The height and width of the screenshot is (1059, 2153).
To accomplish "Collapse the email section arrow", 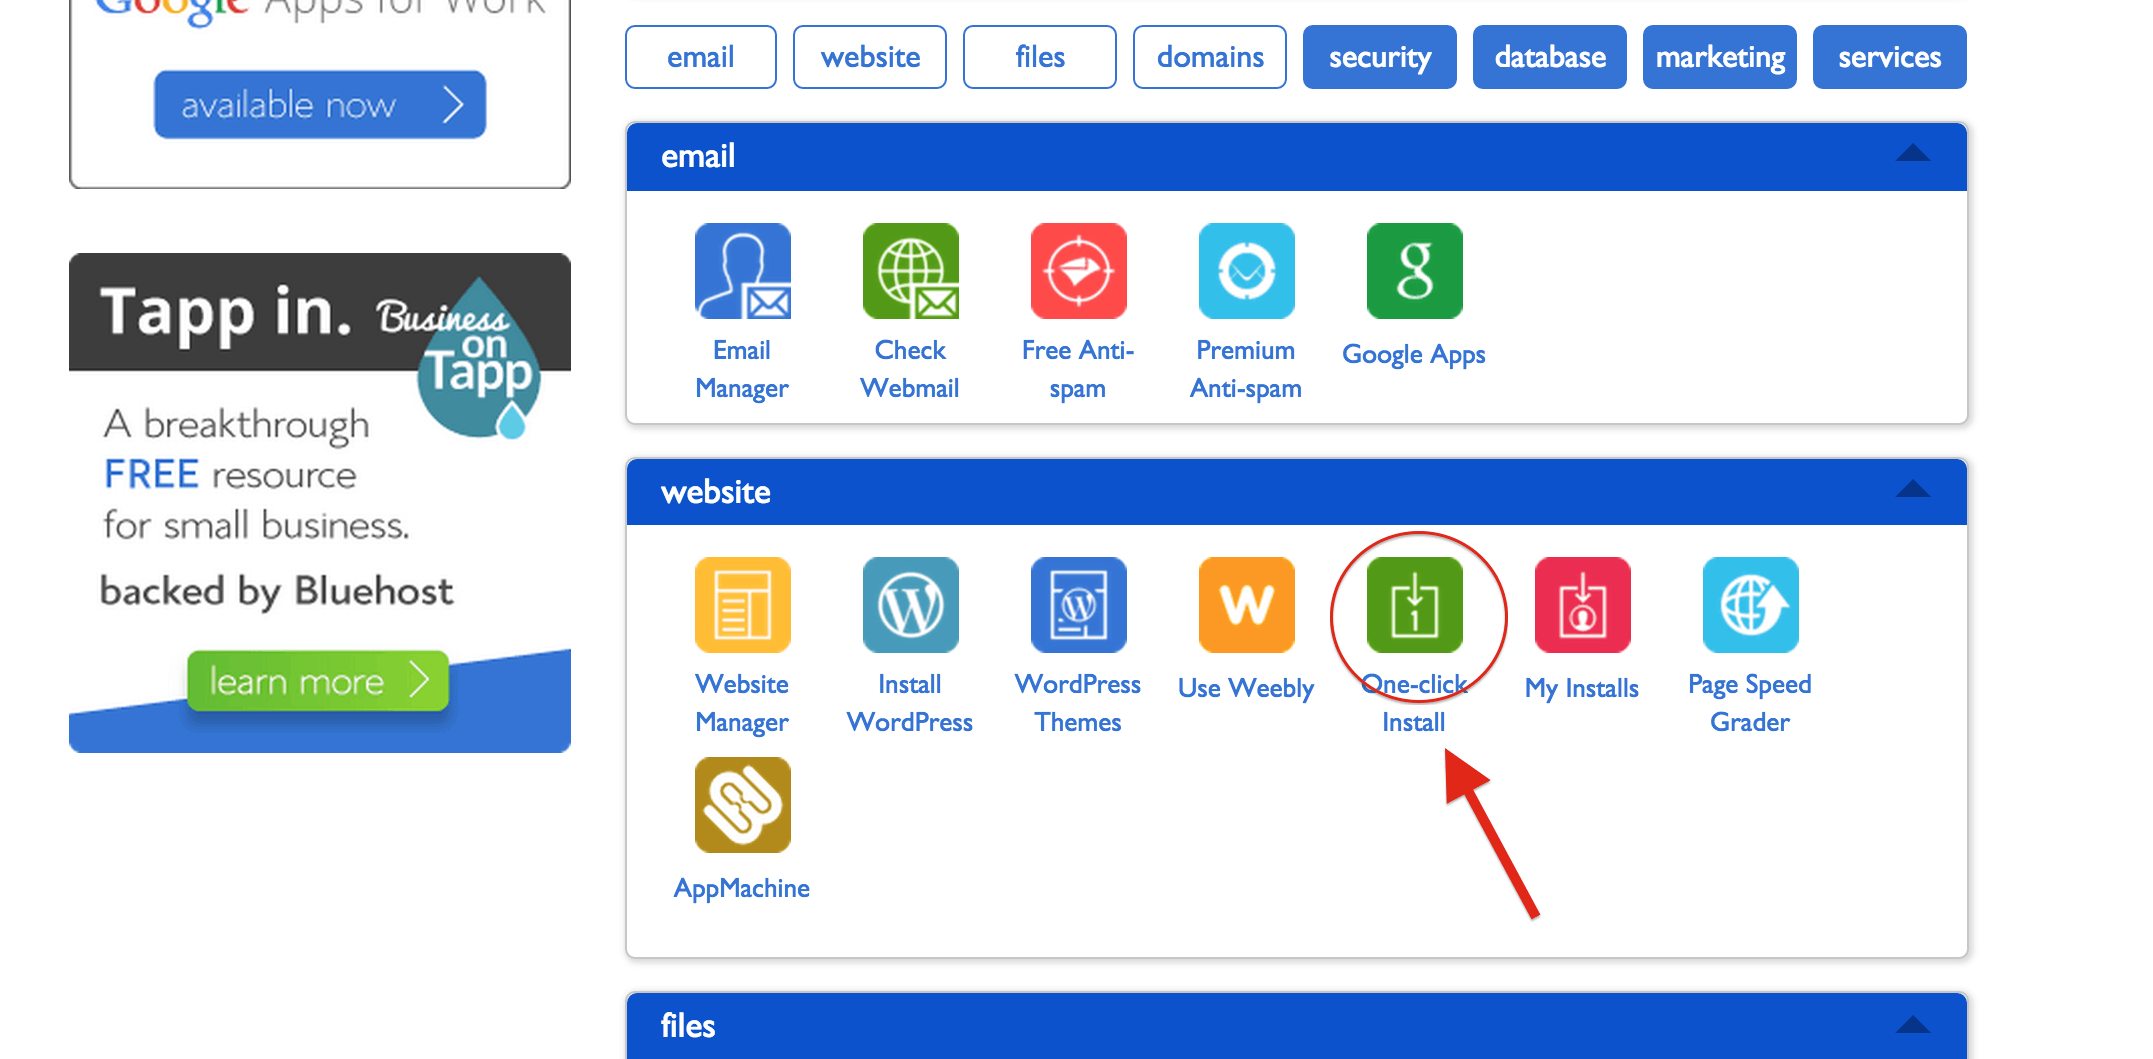I will 1913,153.
